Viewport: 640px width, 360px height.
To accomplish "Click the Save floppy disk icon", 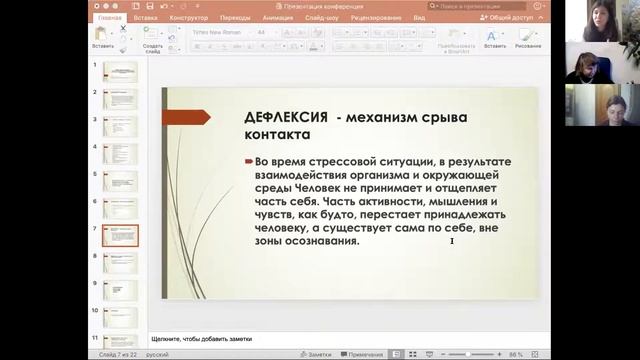I will (150, 6).
